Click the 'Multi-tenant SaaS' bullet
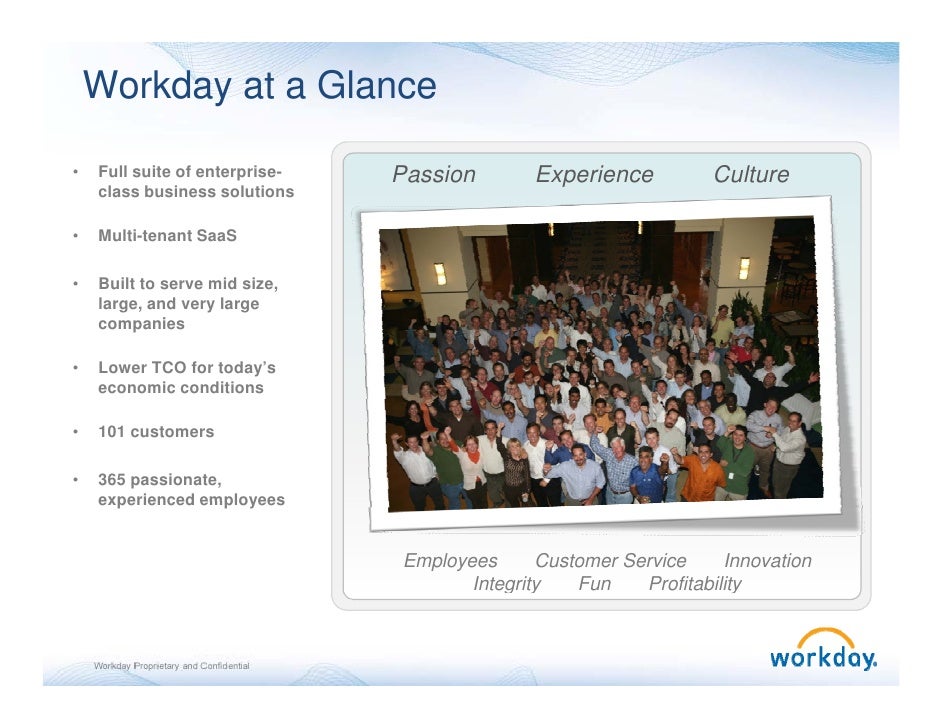Viewport: 942px width, 728px height. (x=168, y=235)
